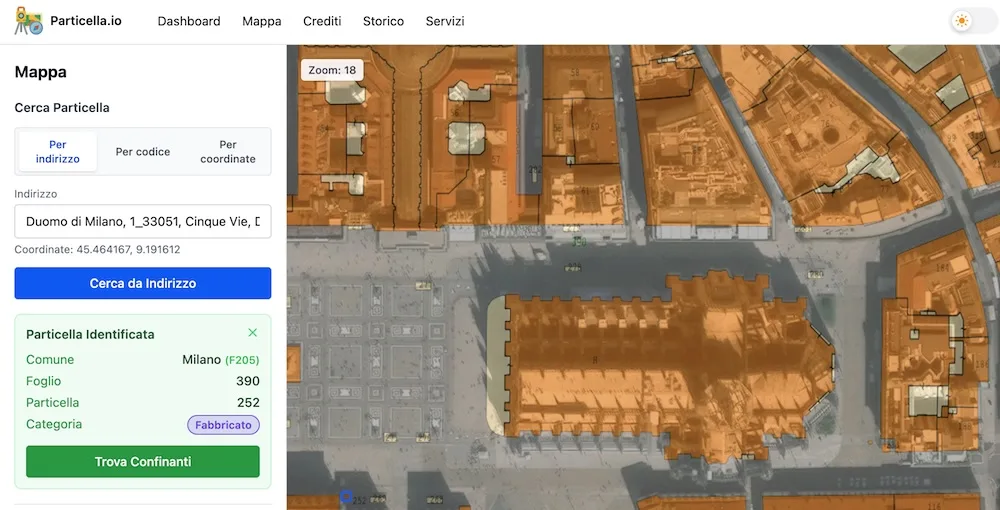Click the blue parcel marker labeled 252

pos(346,497)
